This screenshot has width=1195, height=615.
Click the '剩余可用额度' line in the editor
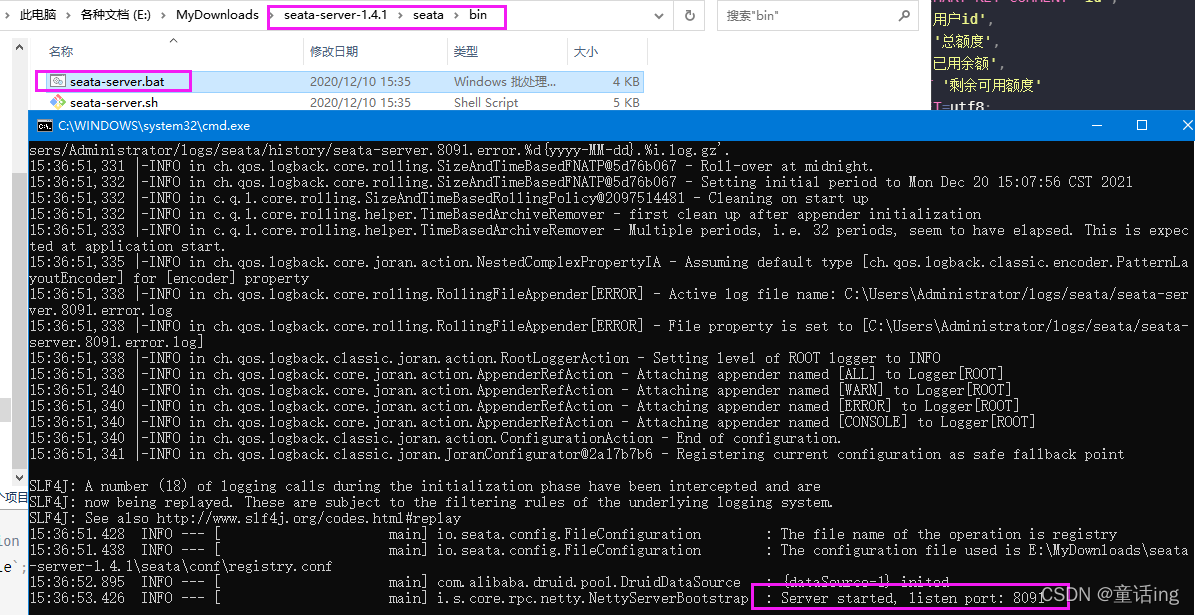coord(992,85)
